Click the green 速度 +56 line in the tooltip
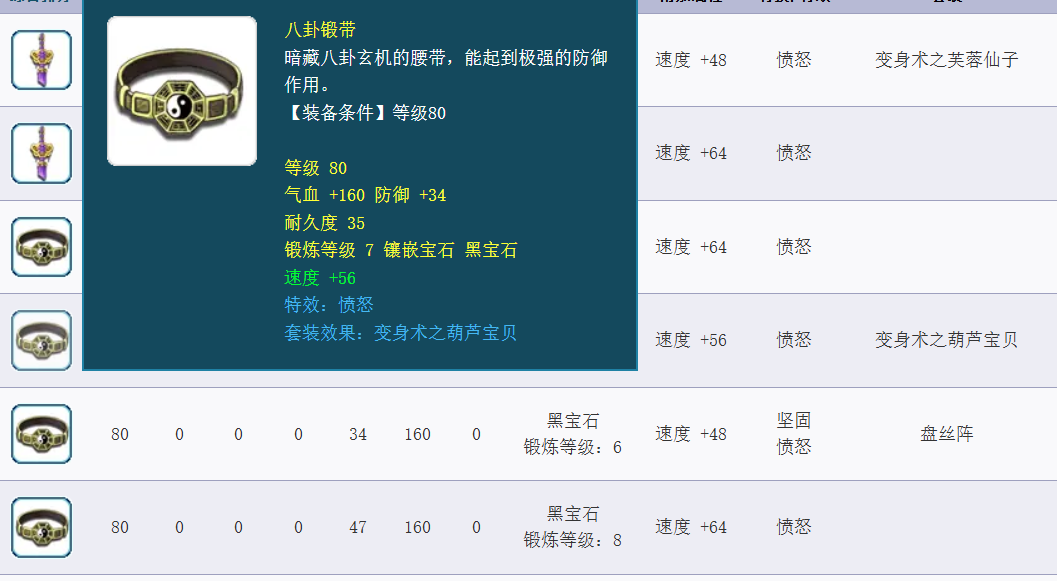 tap(320, 278)
